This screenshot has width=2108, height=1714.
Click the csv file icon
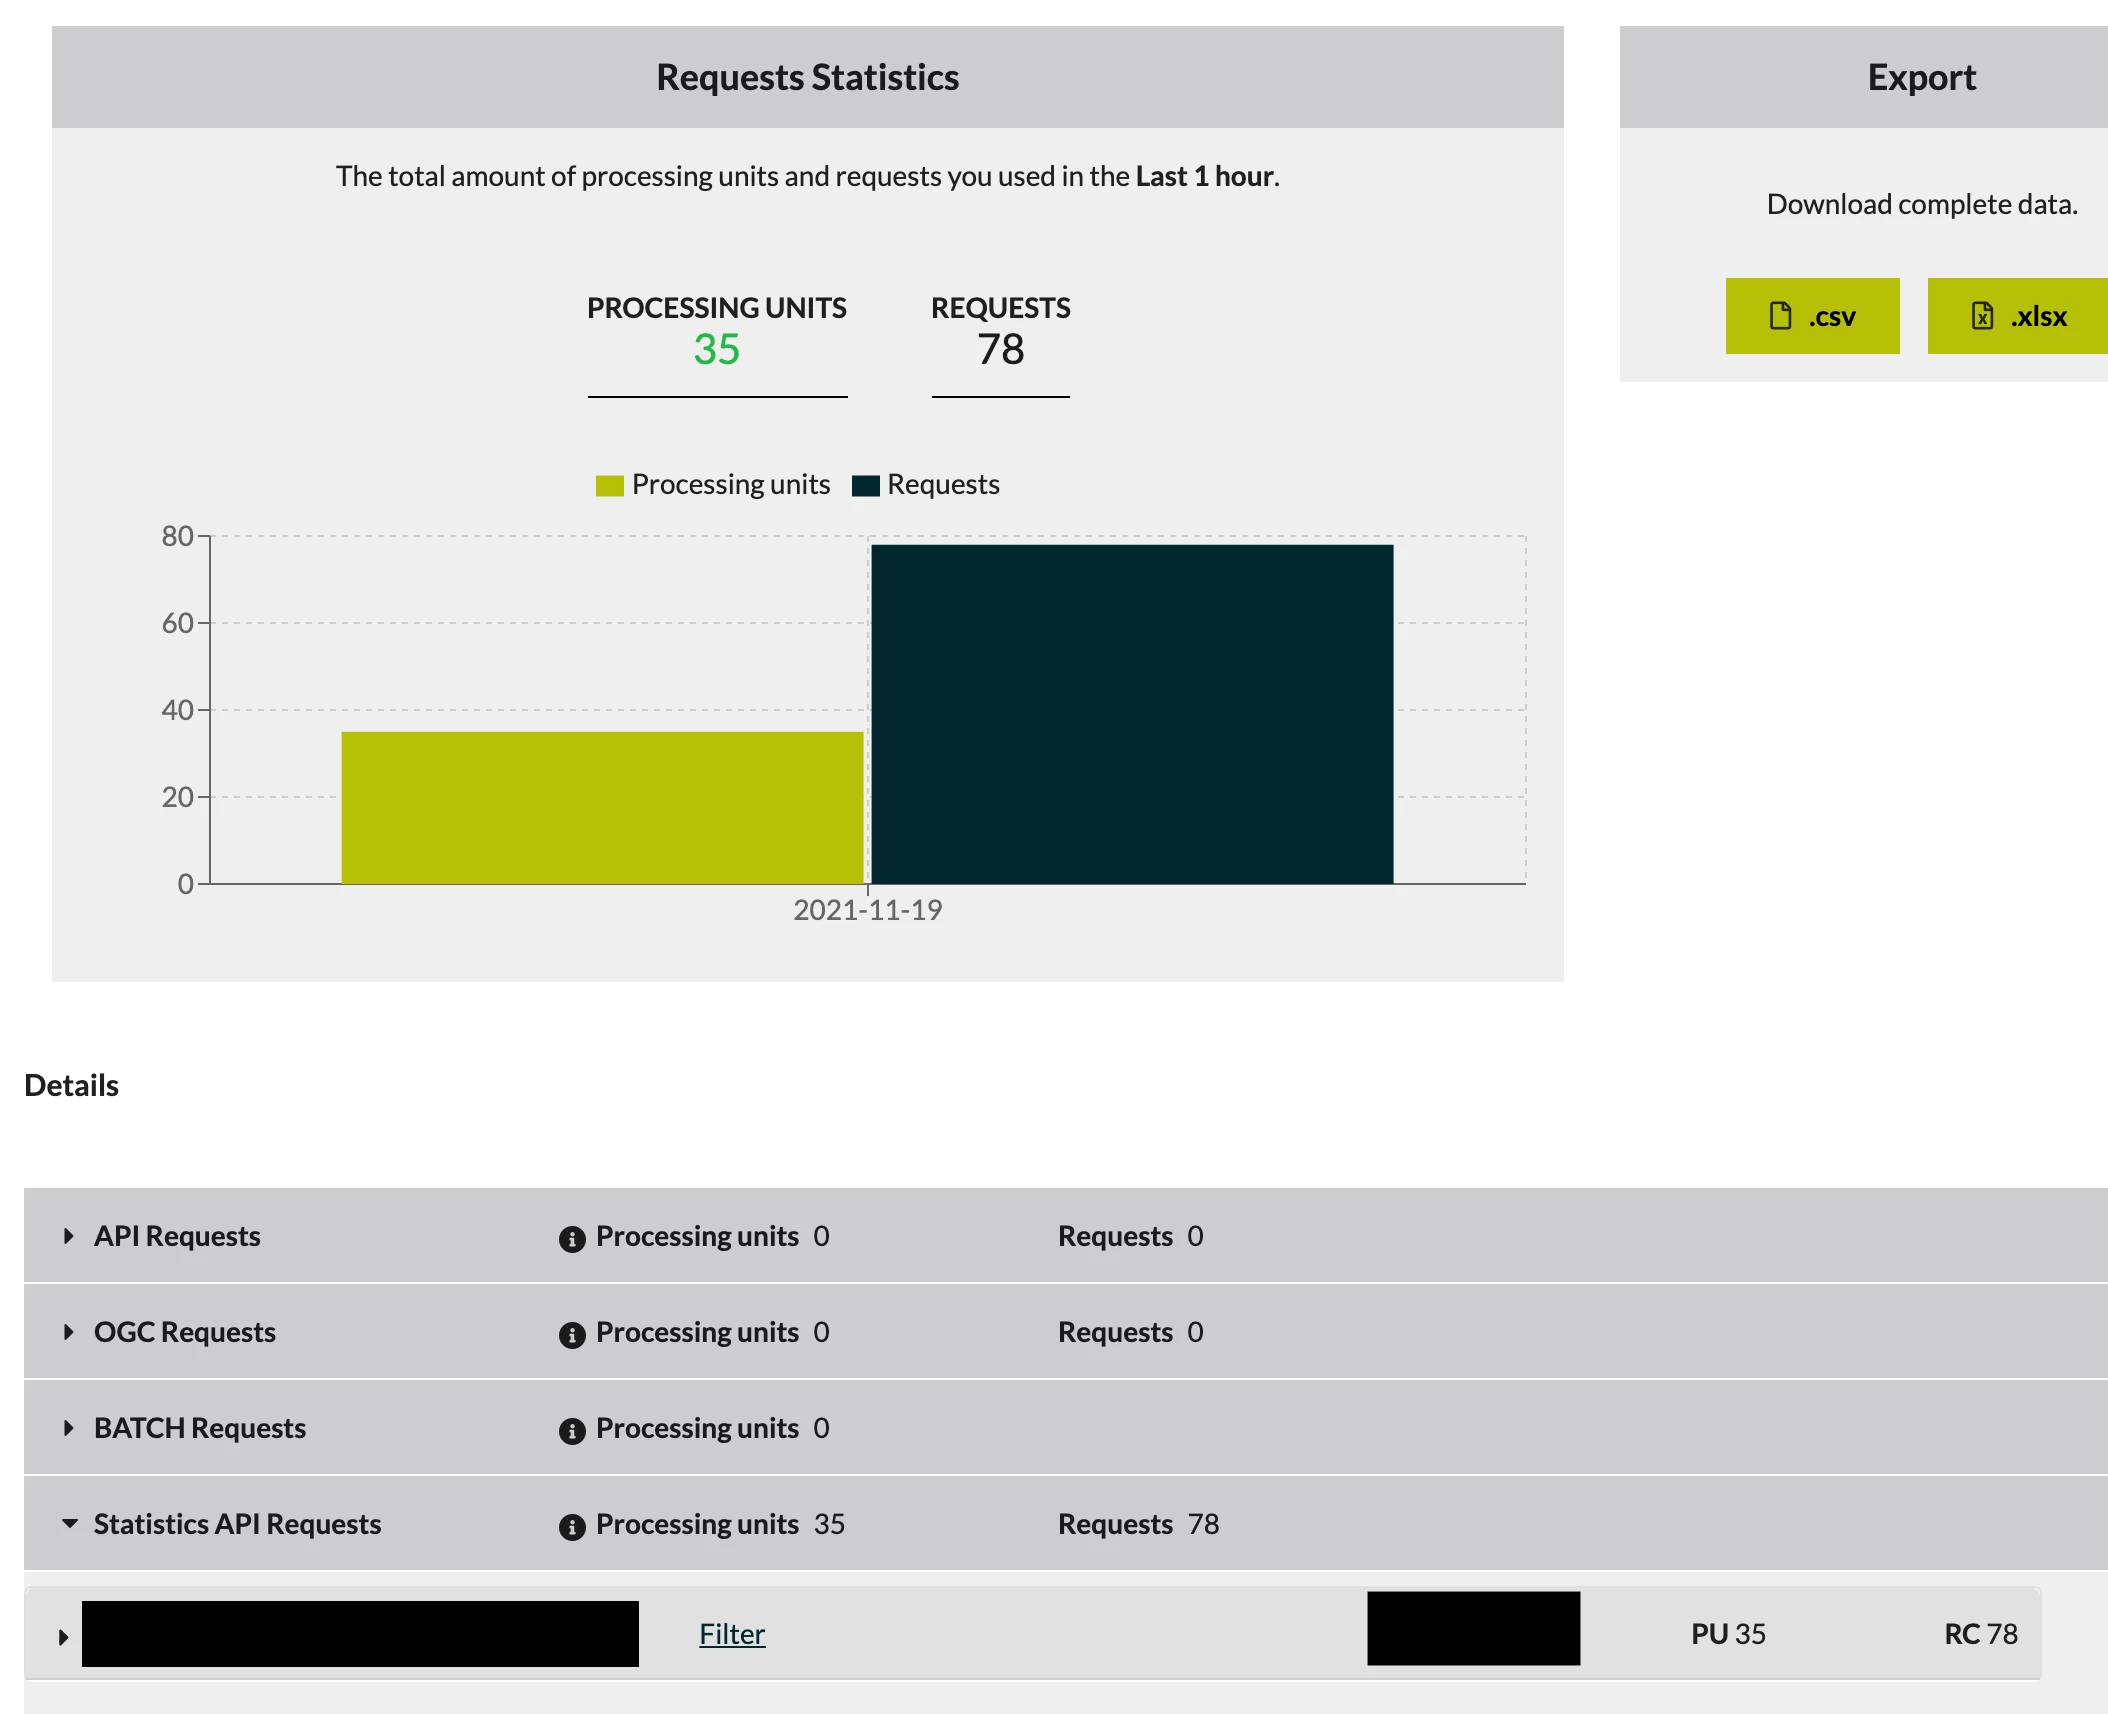click(1780, 316)
